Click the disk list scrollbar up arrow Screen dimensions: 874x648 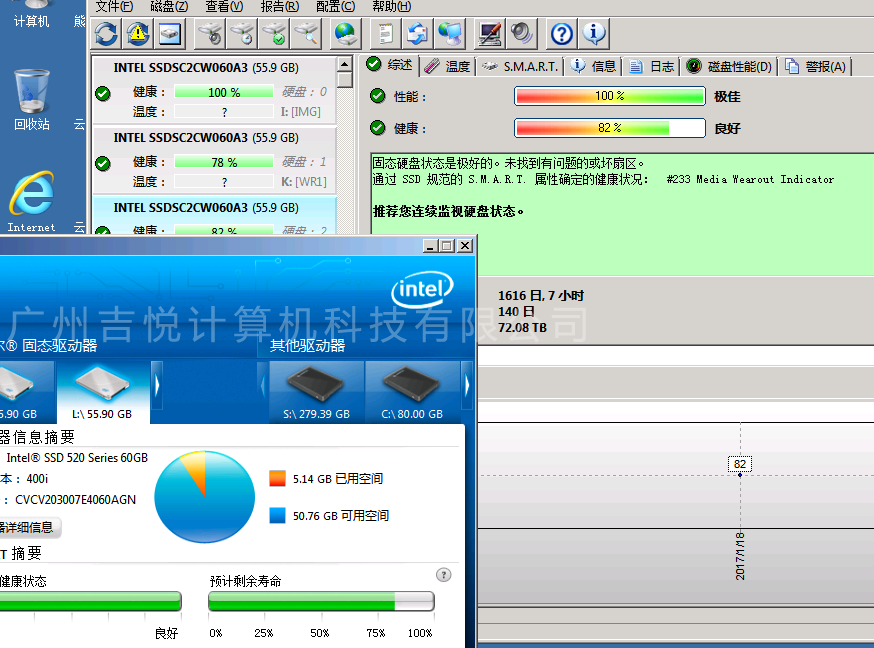344,64
